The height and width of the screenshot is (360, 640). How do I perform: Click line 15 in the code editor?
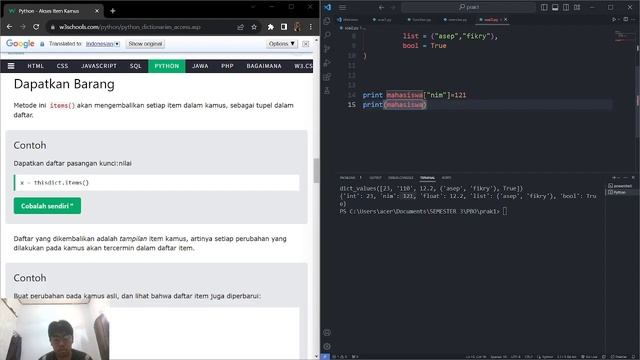click(x=486, y=105)
